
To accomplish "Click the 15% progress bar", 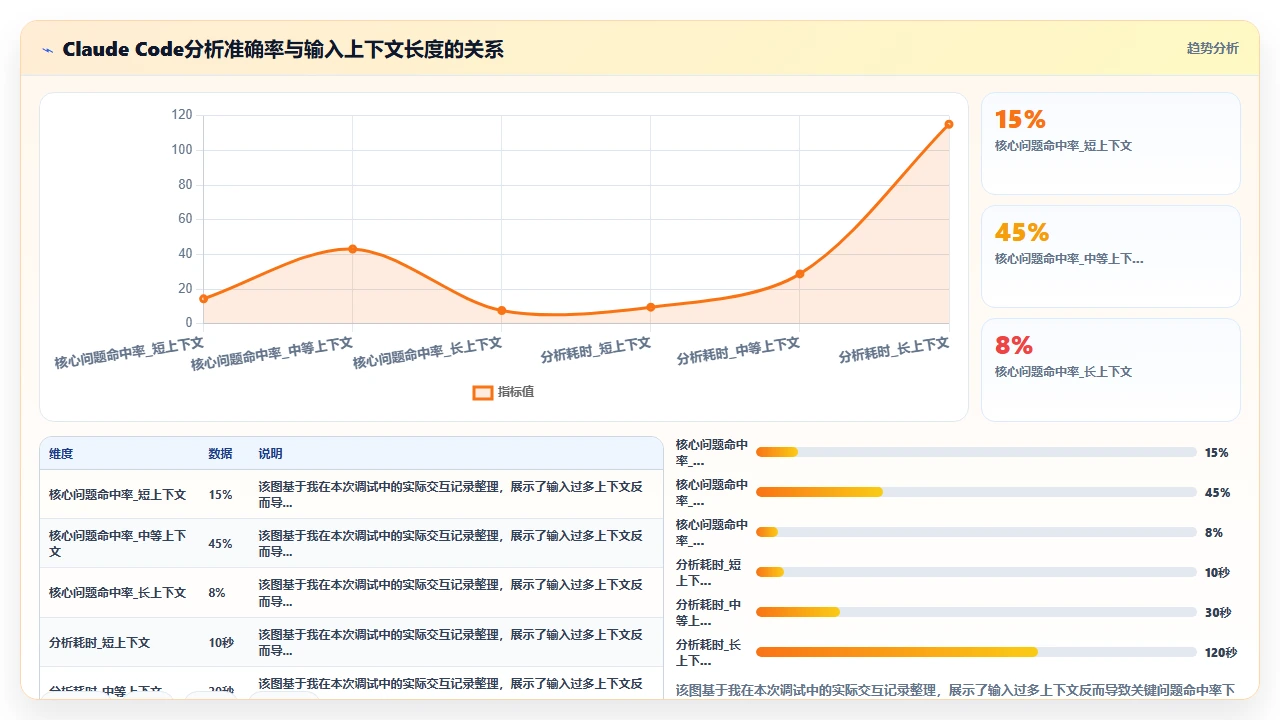I will coord(976,453).
